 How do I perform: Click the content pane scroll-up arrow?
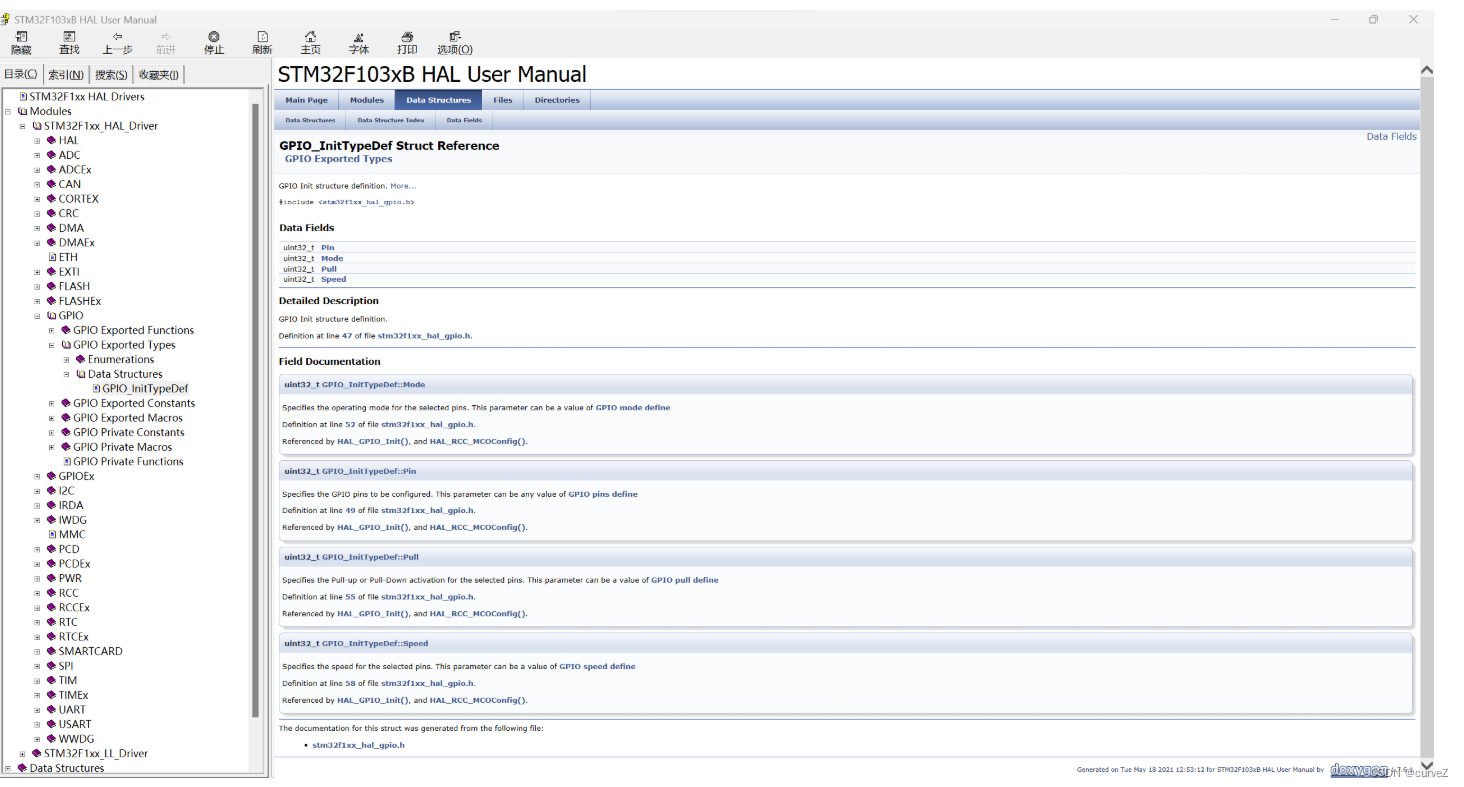pos(1427,70)
